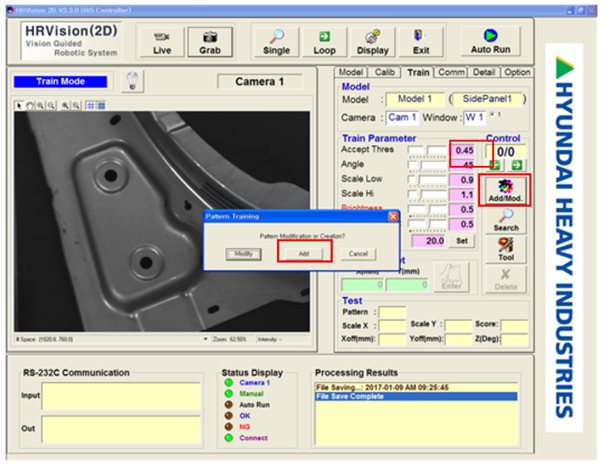Go to next pattern with right green arrow
This screenshot has height=464, width=605.
coord(516,165)
